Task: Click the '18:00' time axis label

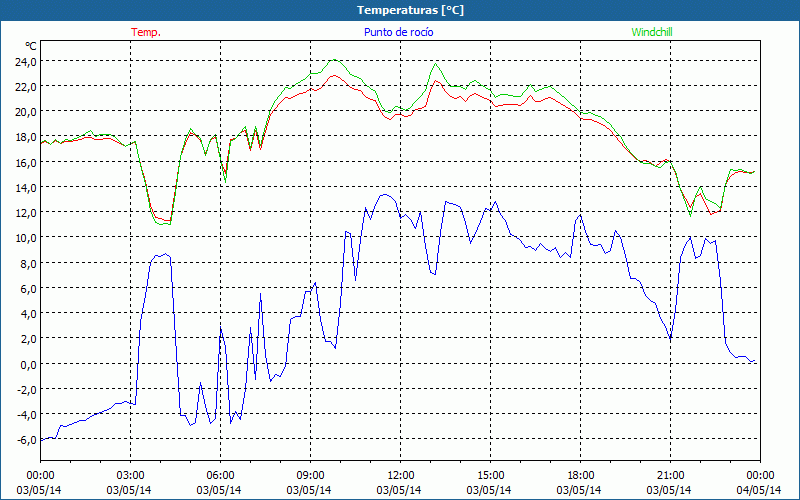Action: coord(581,476)
